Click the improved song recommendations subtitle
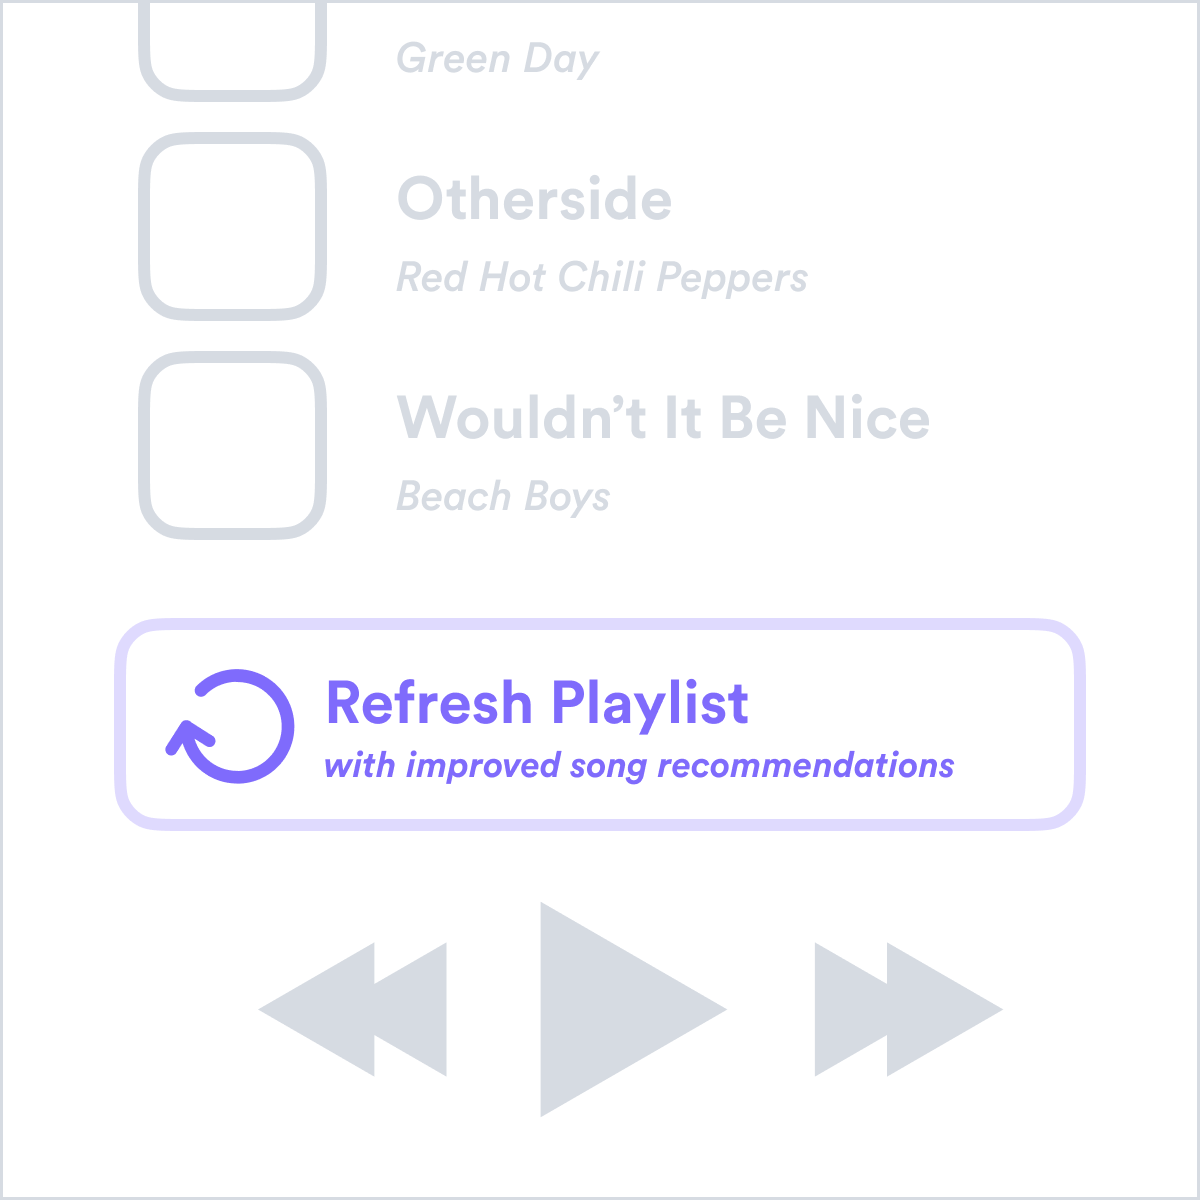The image size is (1200, 1200). click(x=639, y=766)
